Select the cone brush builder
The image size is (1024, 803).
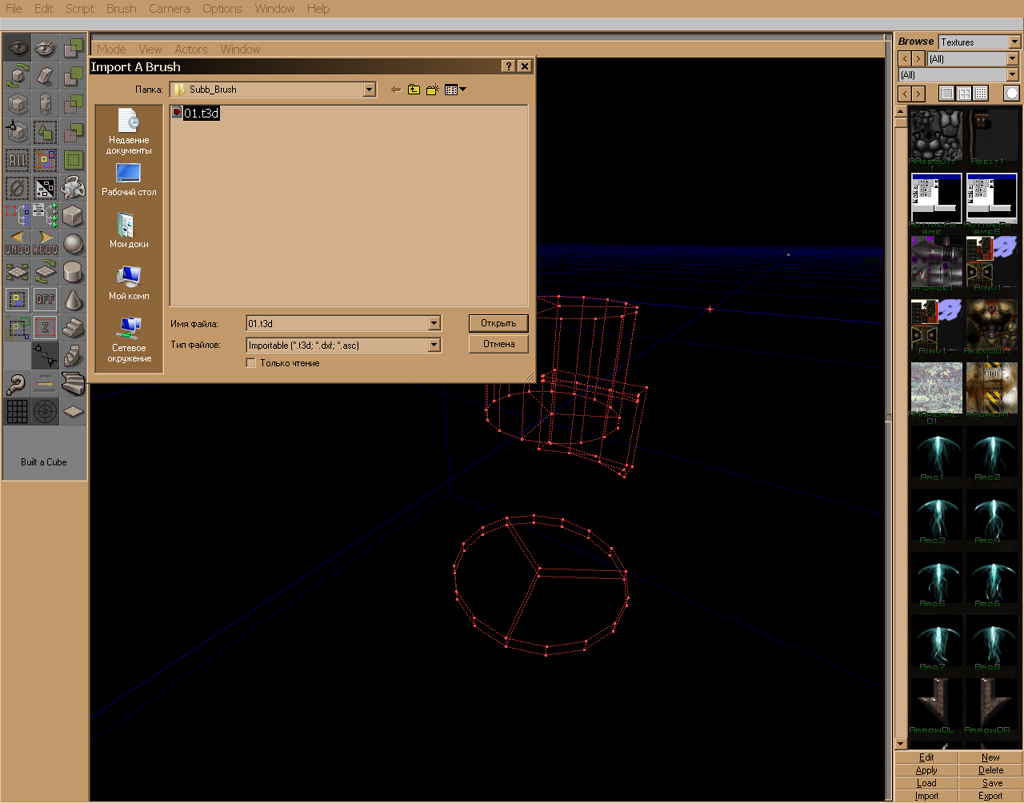(x=73, y=299)
